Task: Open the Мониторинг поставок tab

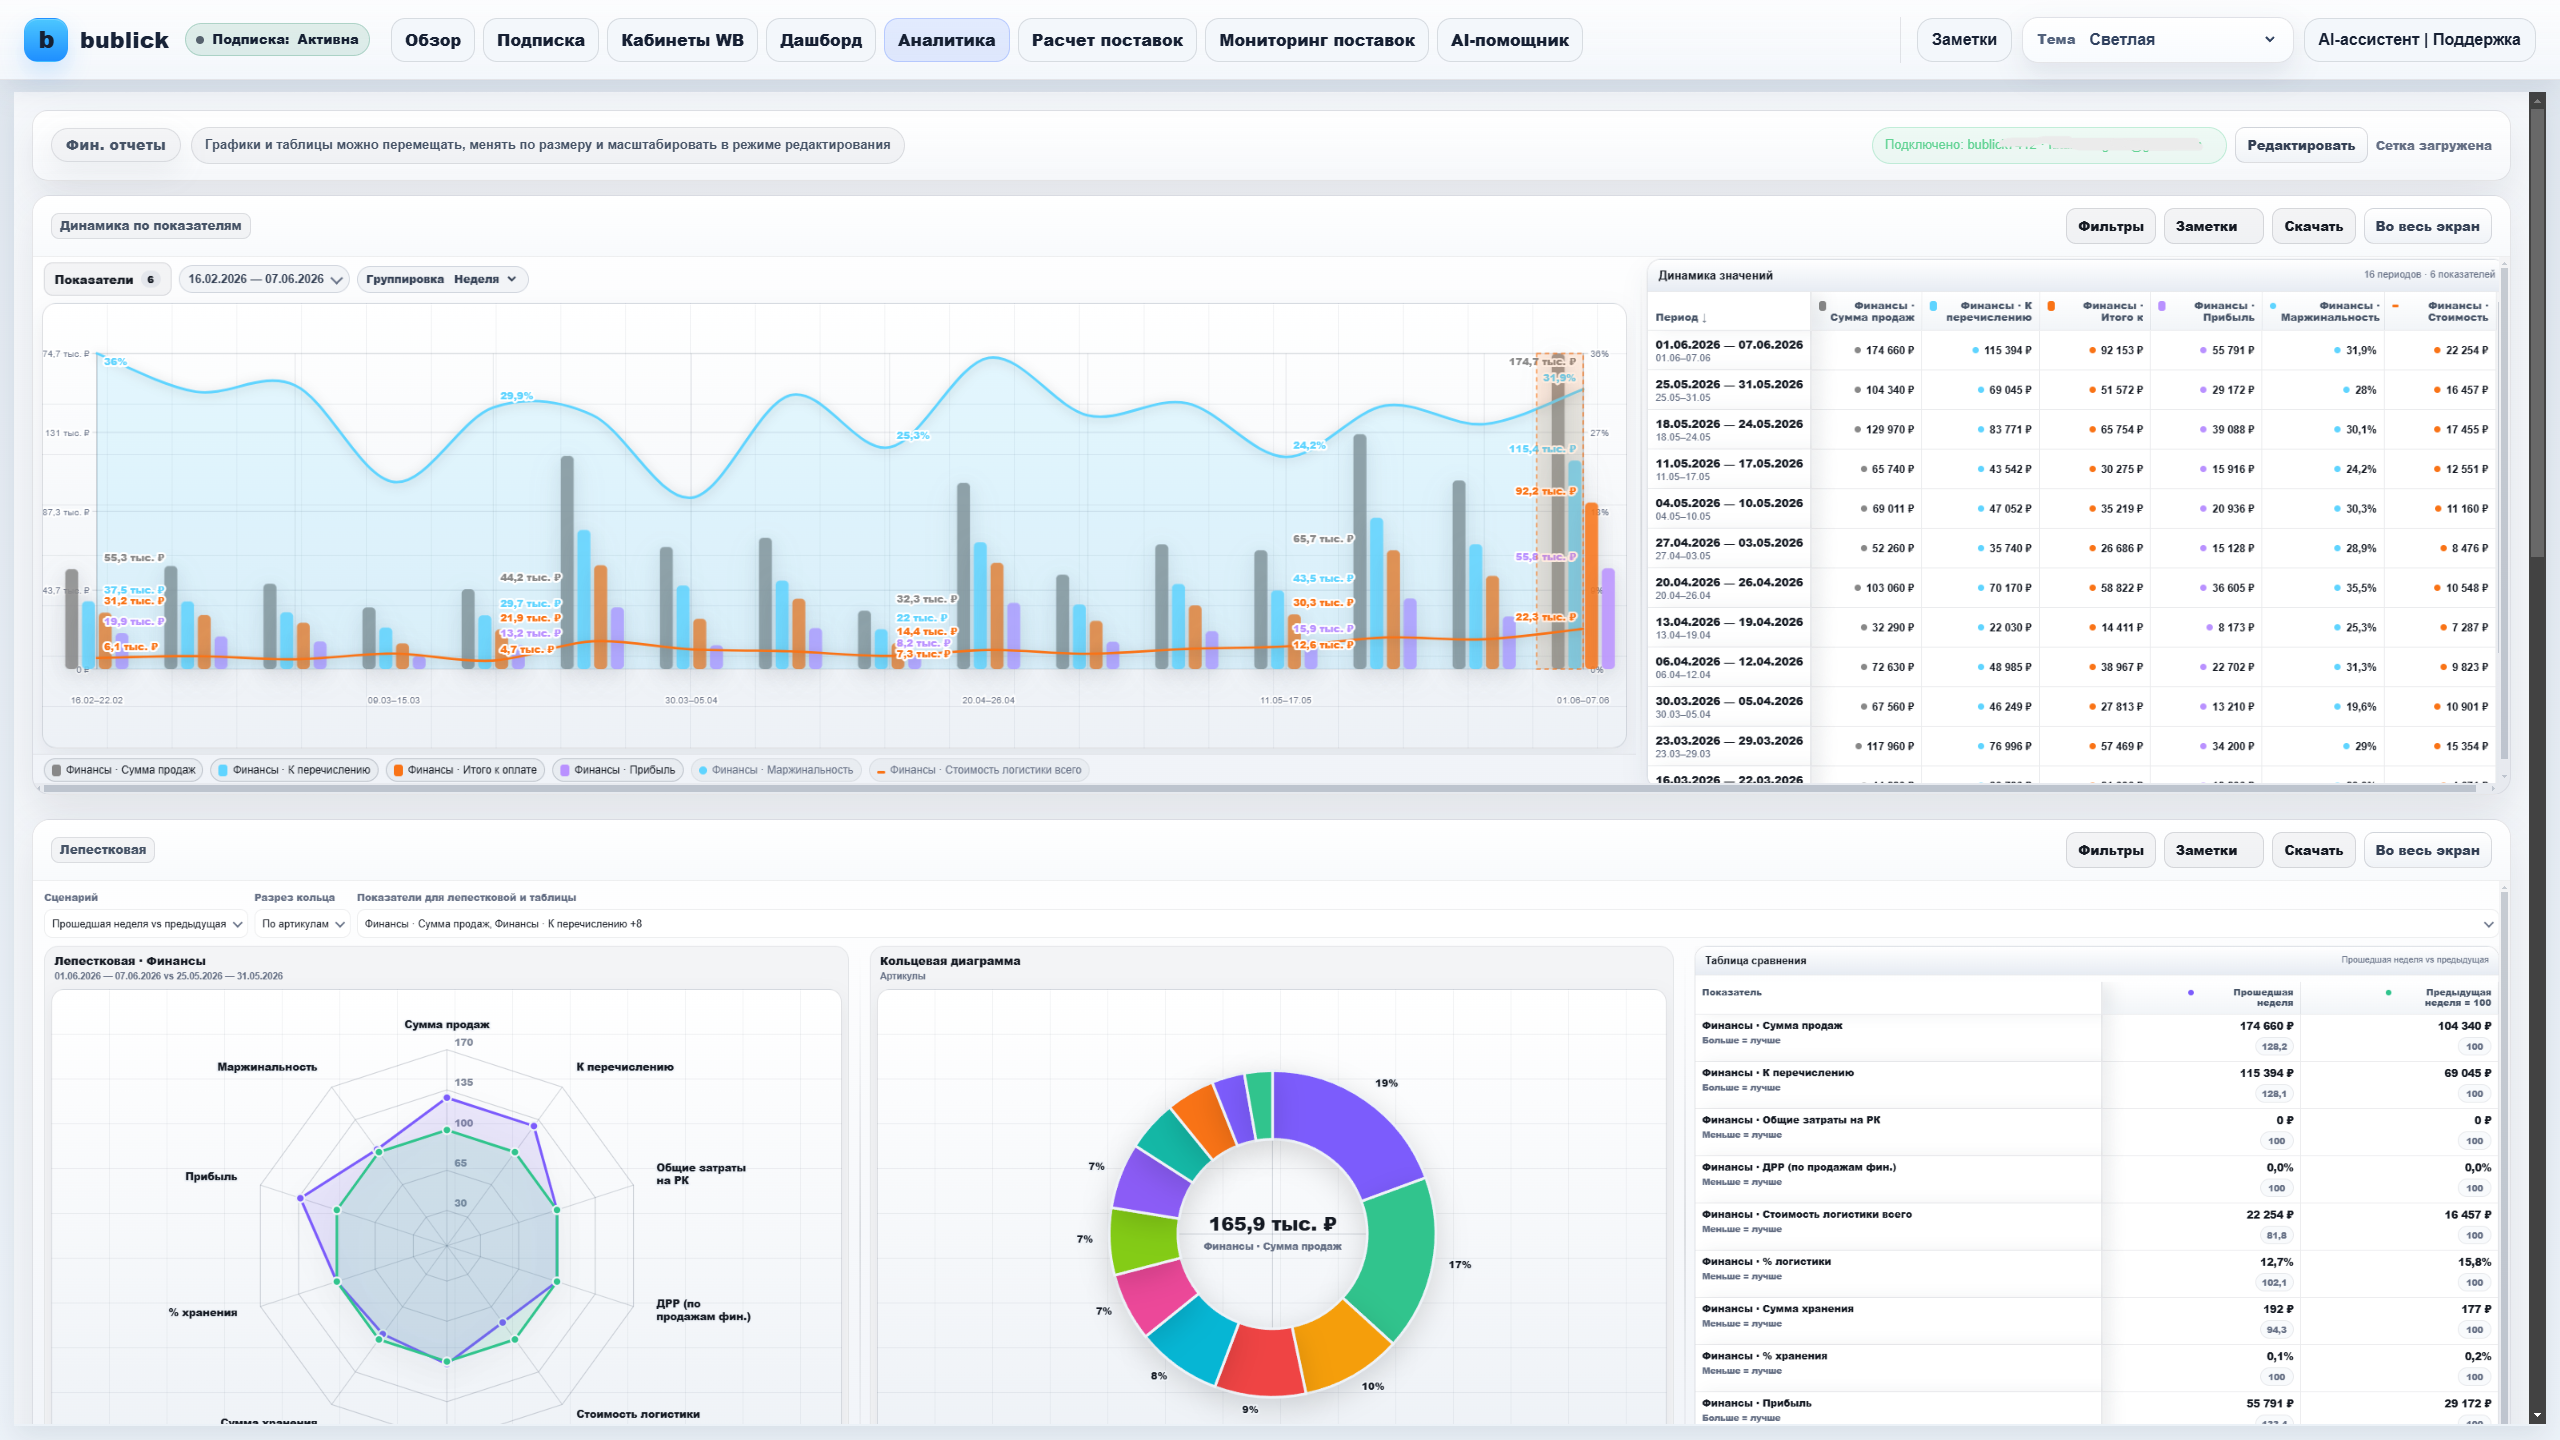Action: point(1316,40)
